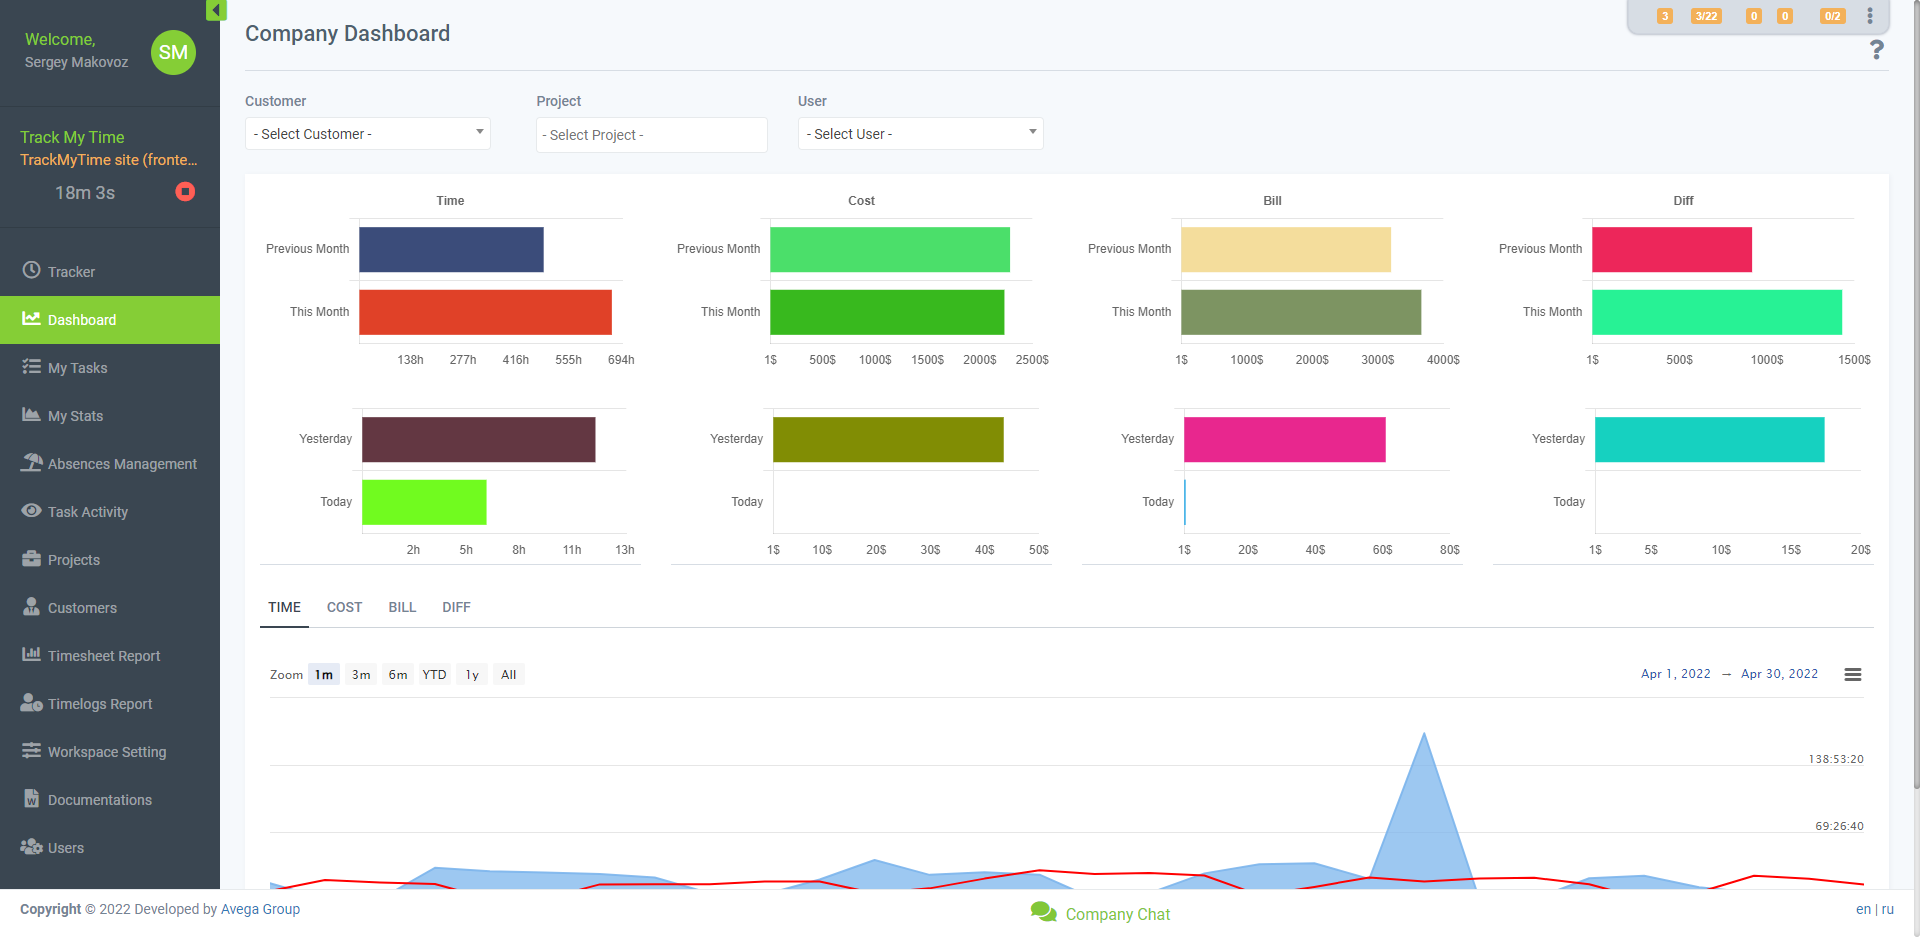The width and height of the screenshot is (1920, 937).
Task: Select the 3m zoom range
Action: click(361, 675)
